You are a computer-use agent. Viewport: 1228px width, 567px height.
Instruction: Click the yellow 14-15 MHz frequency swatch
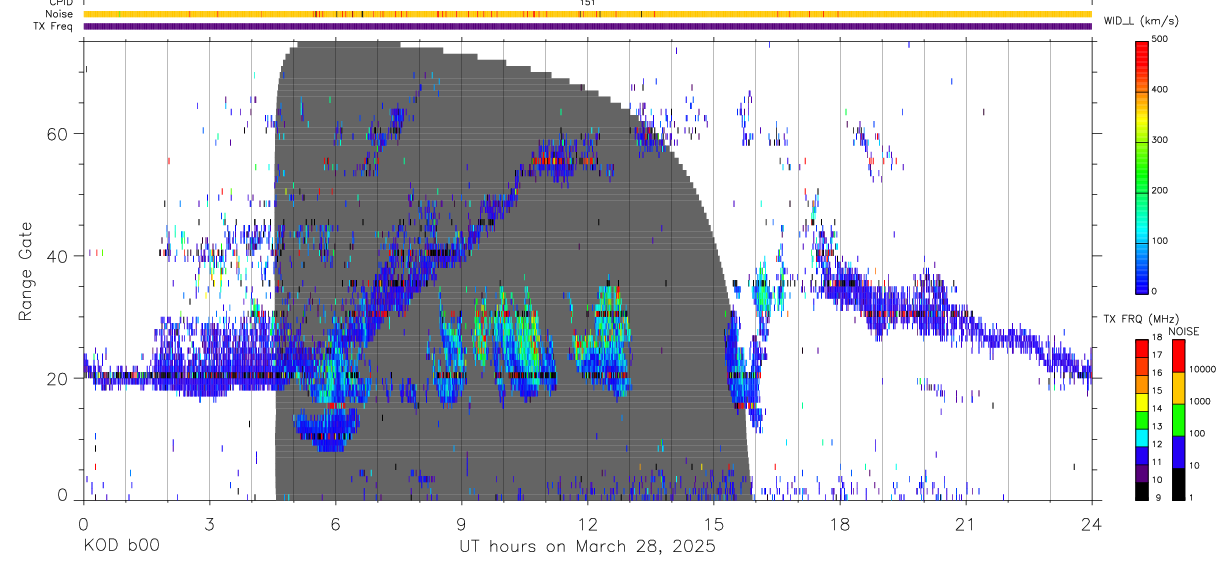point(1142,400)
